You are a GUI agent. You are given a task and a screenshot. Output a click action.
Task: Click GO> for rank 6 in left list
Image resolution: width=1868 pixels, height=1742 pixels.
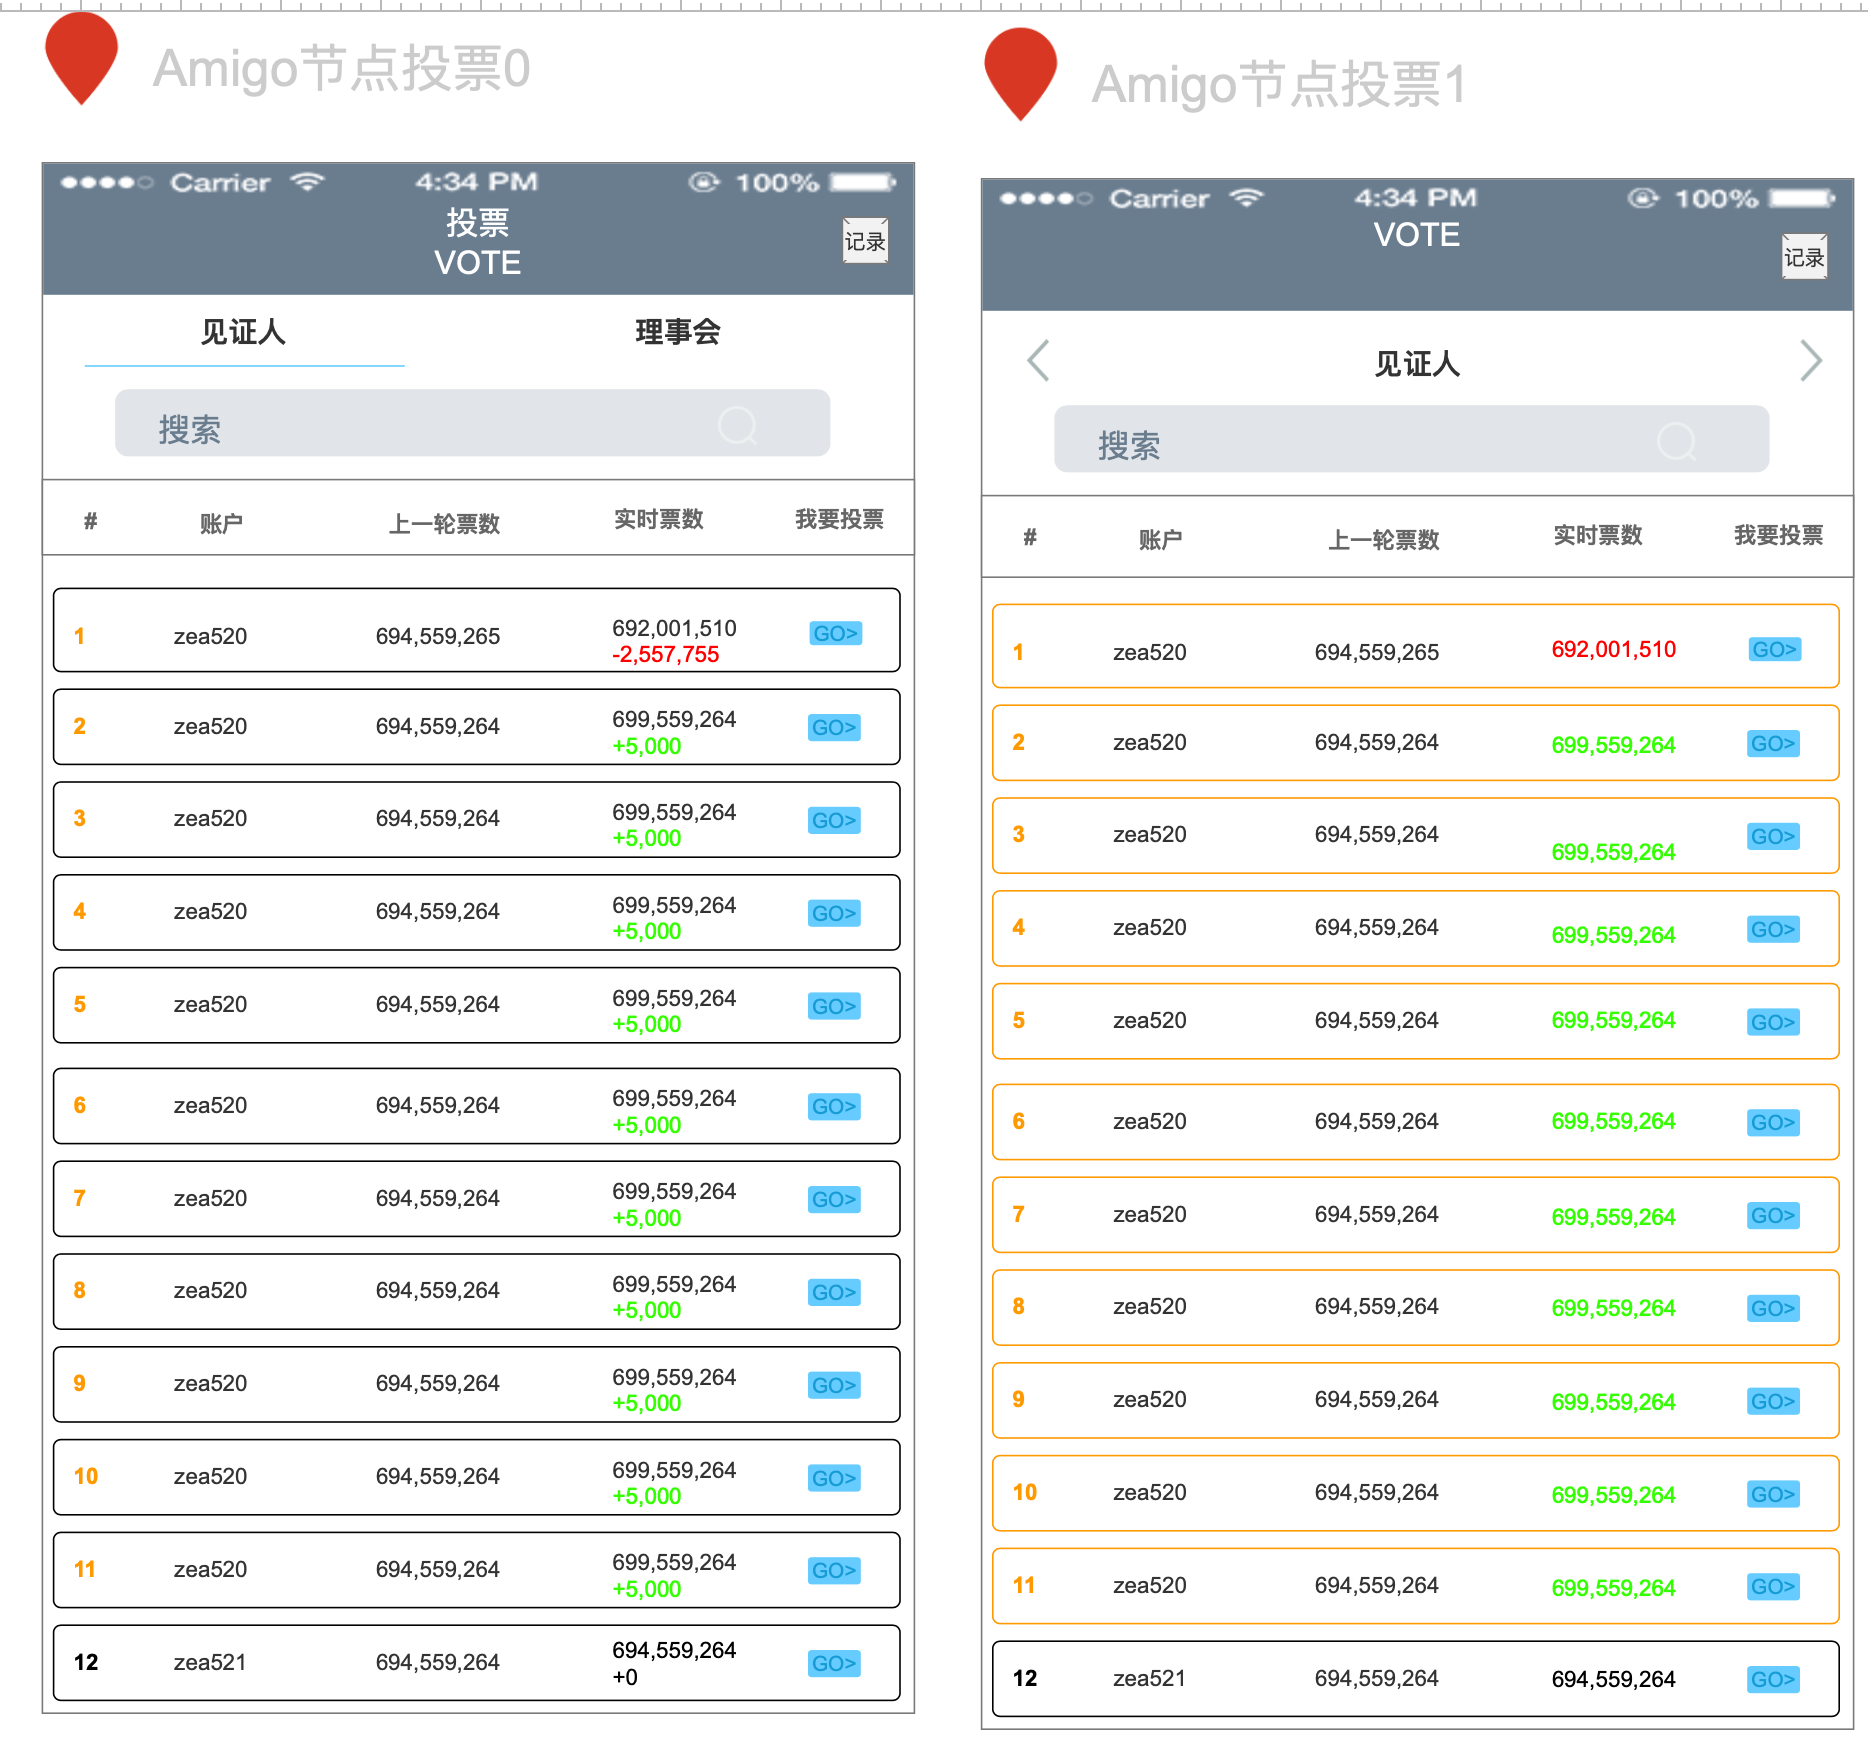point(834,1106)
